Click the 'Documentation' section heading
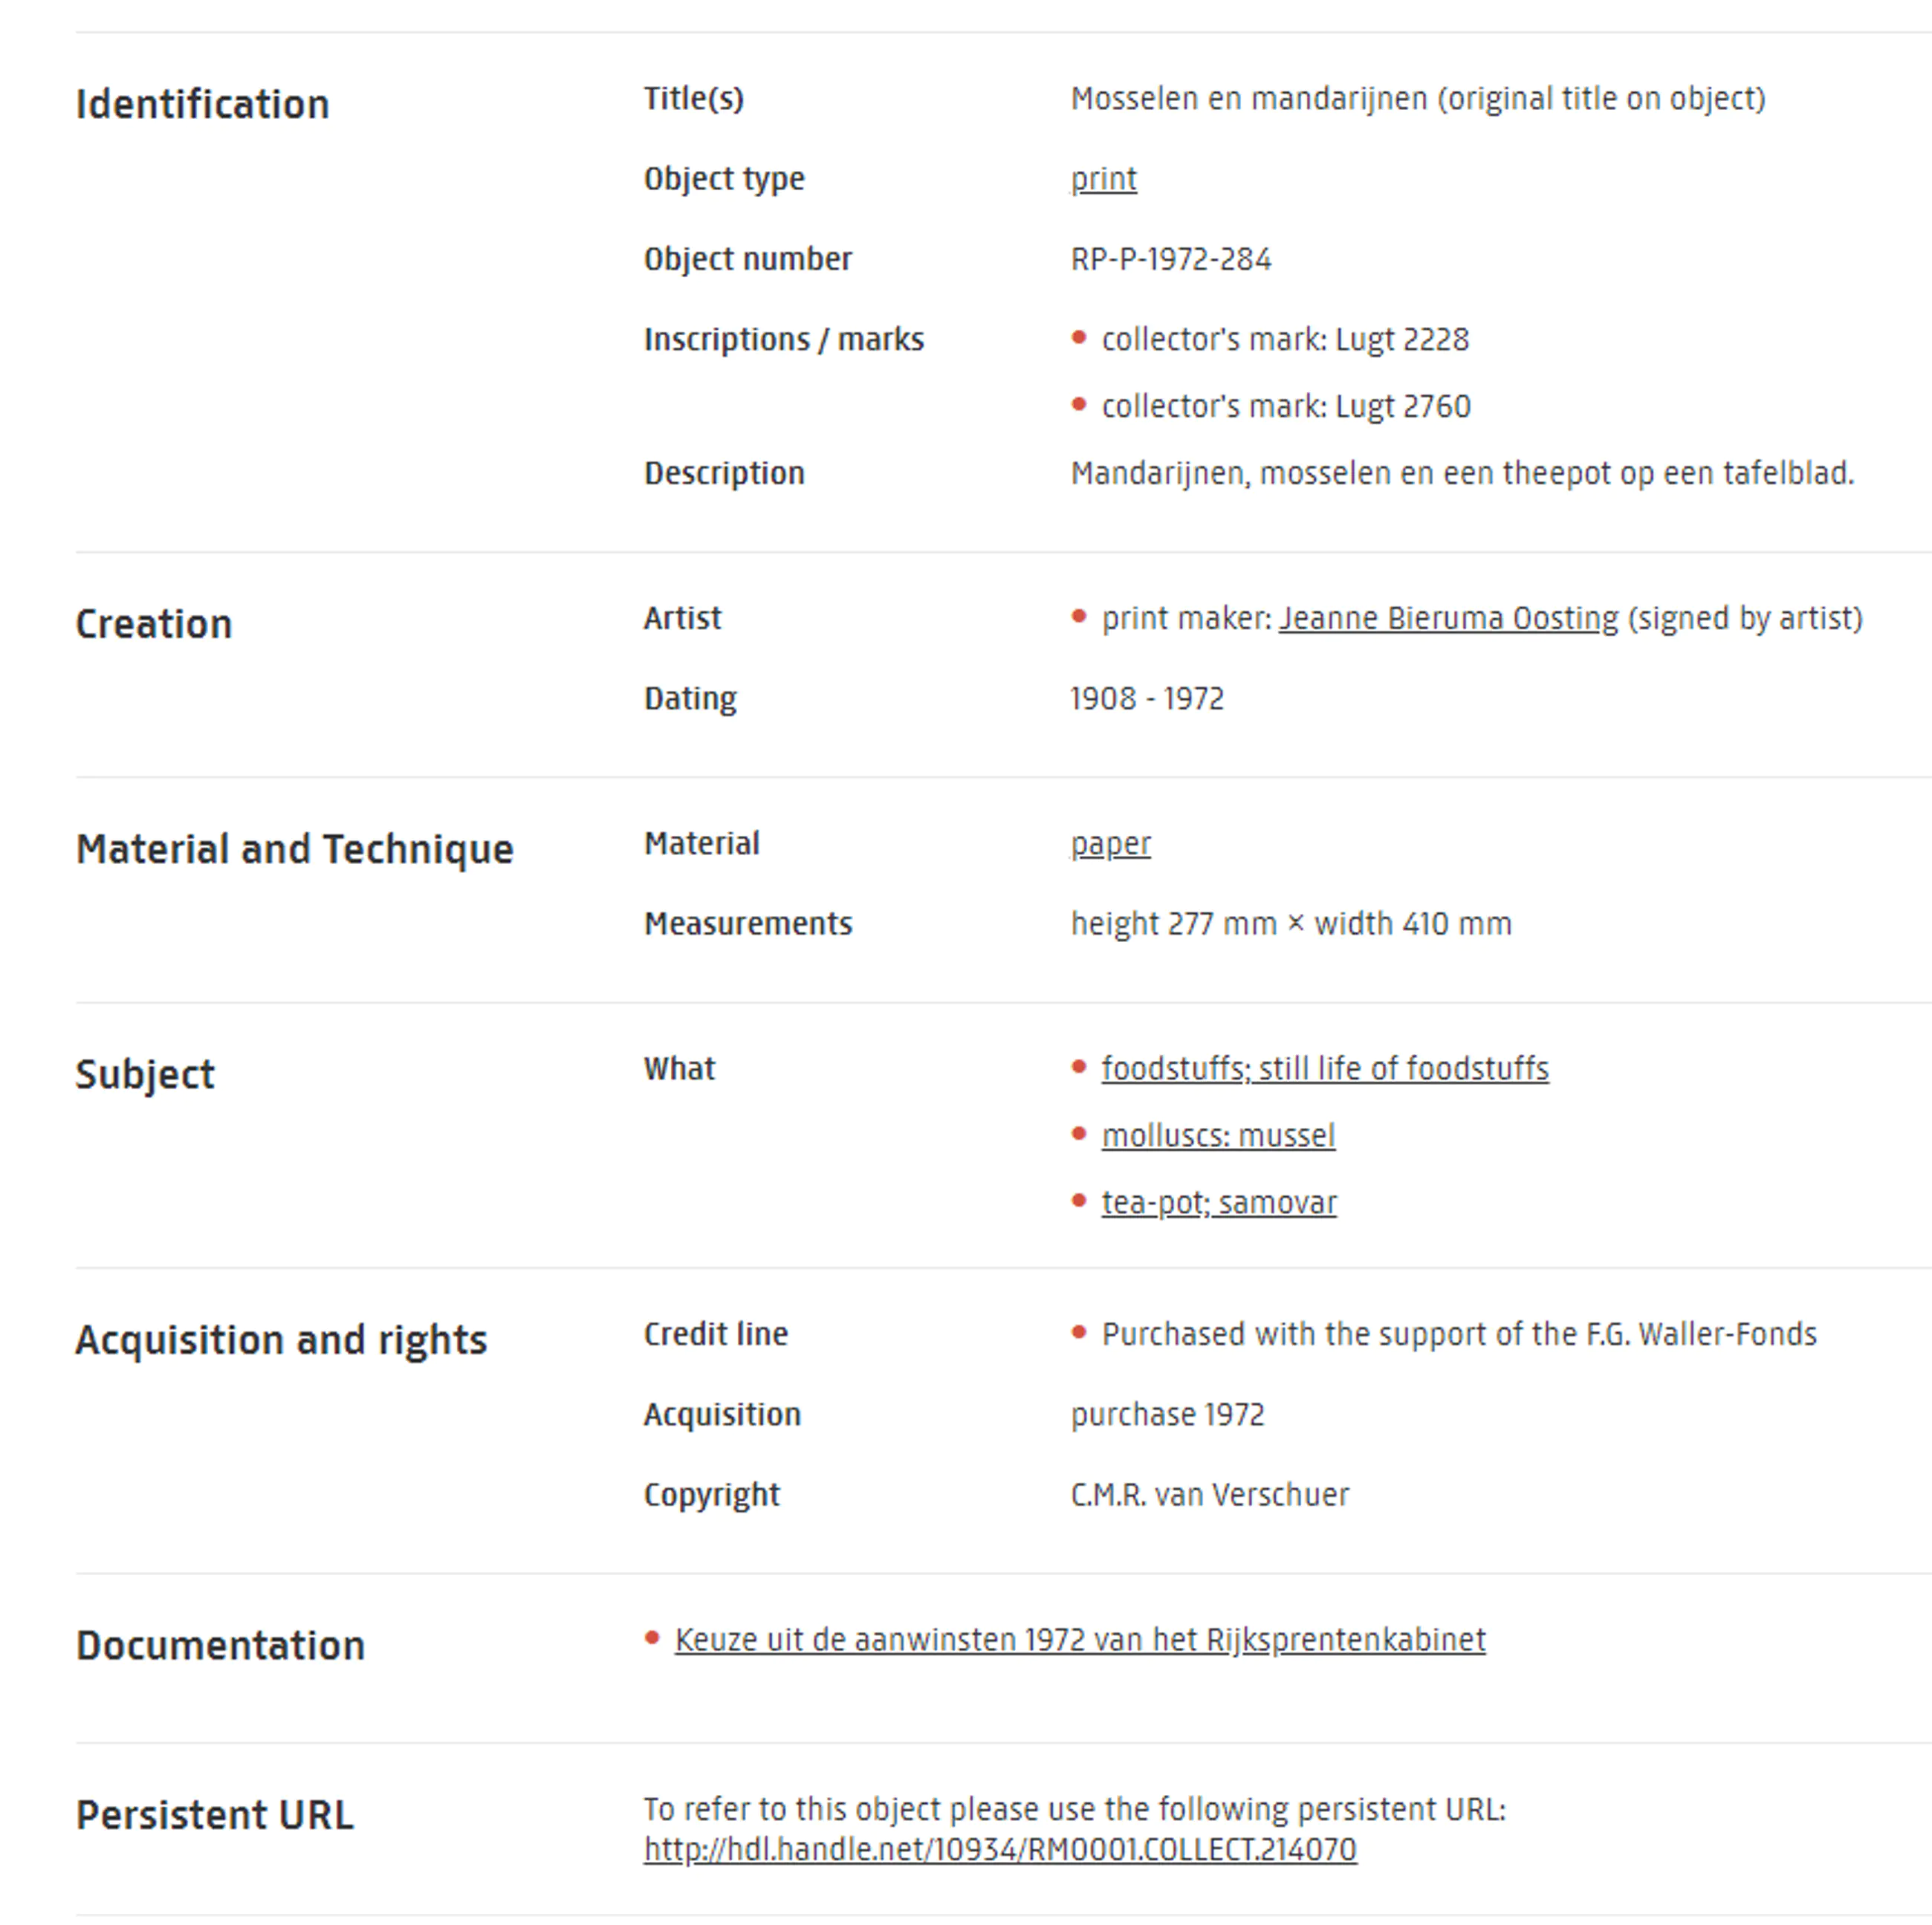Viewport: 1932px width, 1925px height. click(220, 1645)
